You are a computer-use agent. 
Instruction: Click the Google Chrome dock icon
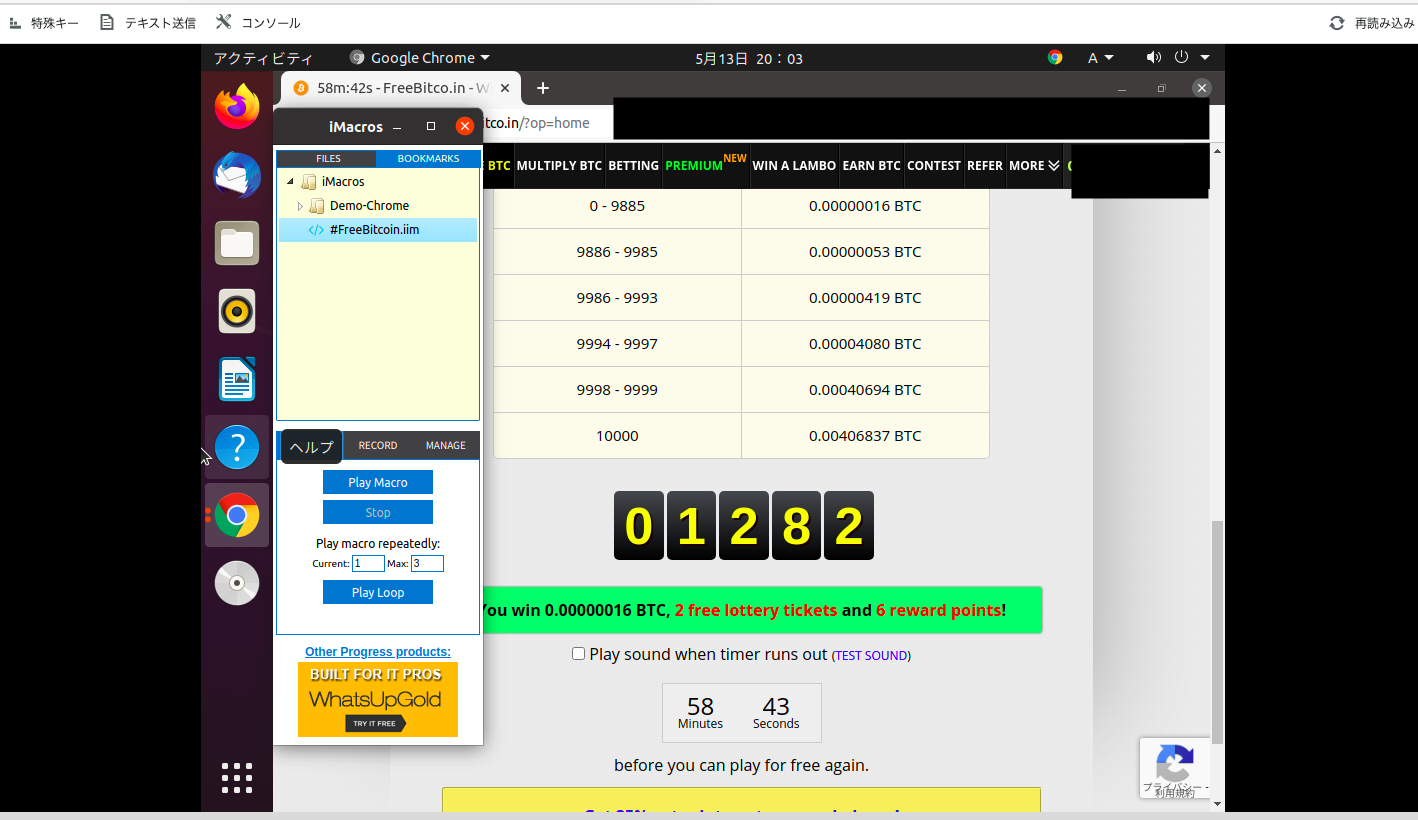(237, 515)
